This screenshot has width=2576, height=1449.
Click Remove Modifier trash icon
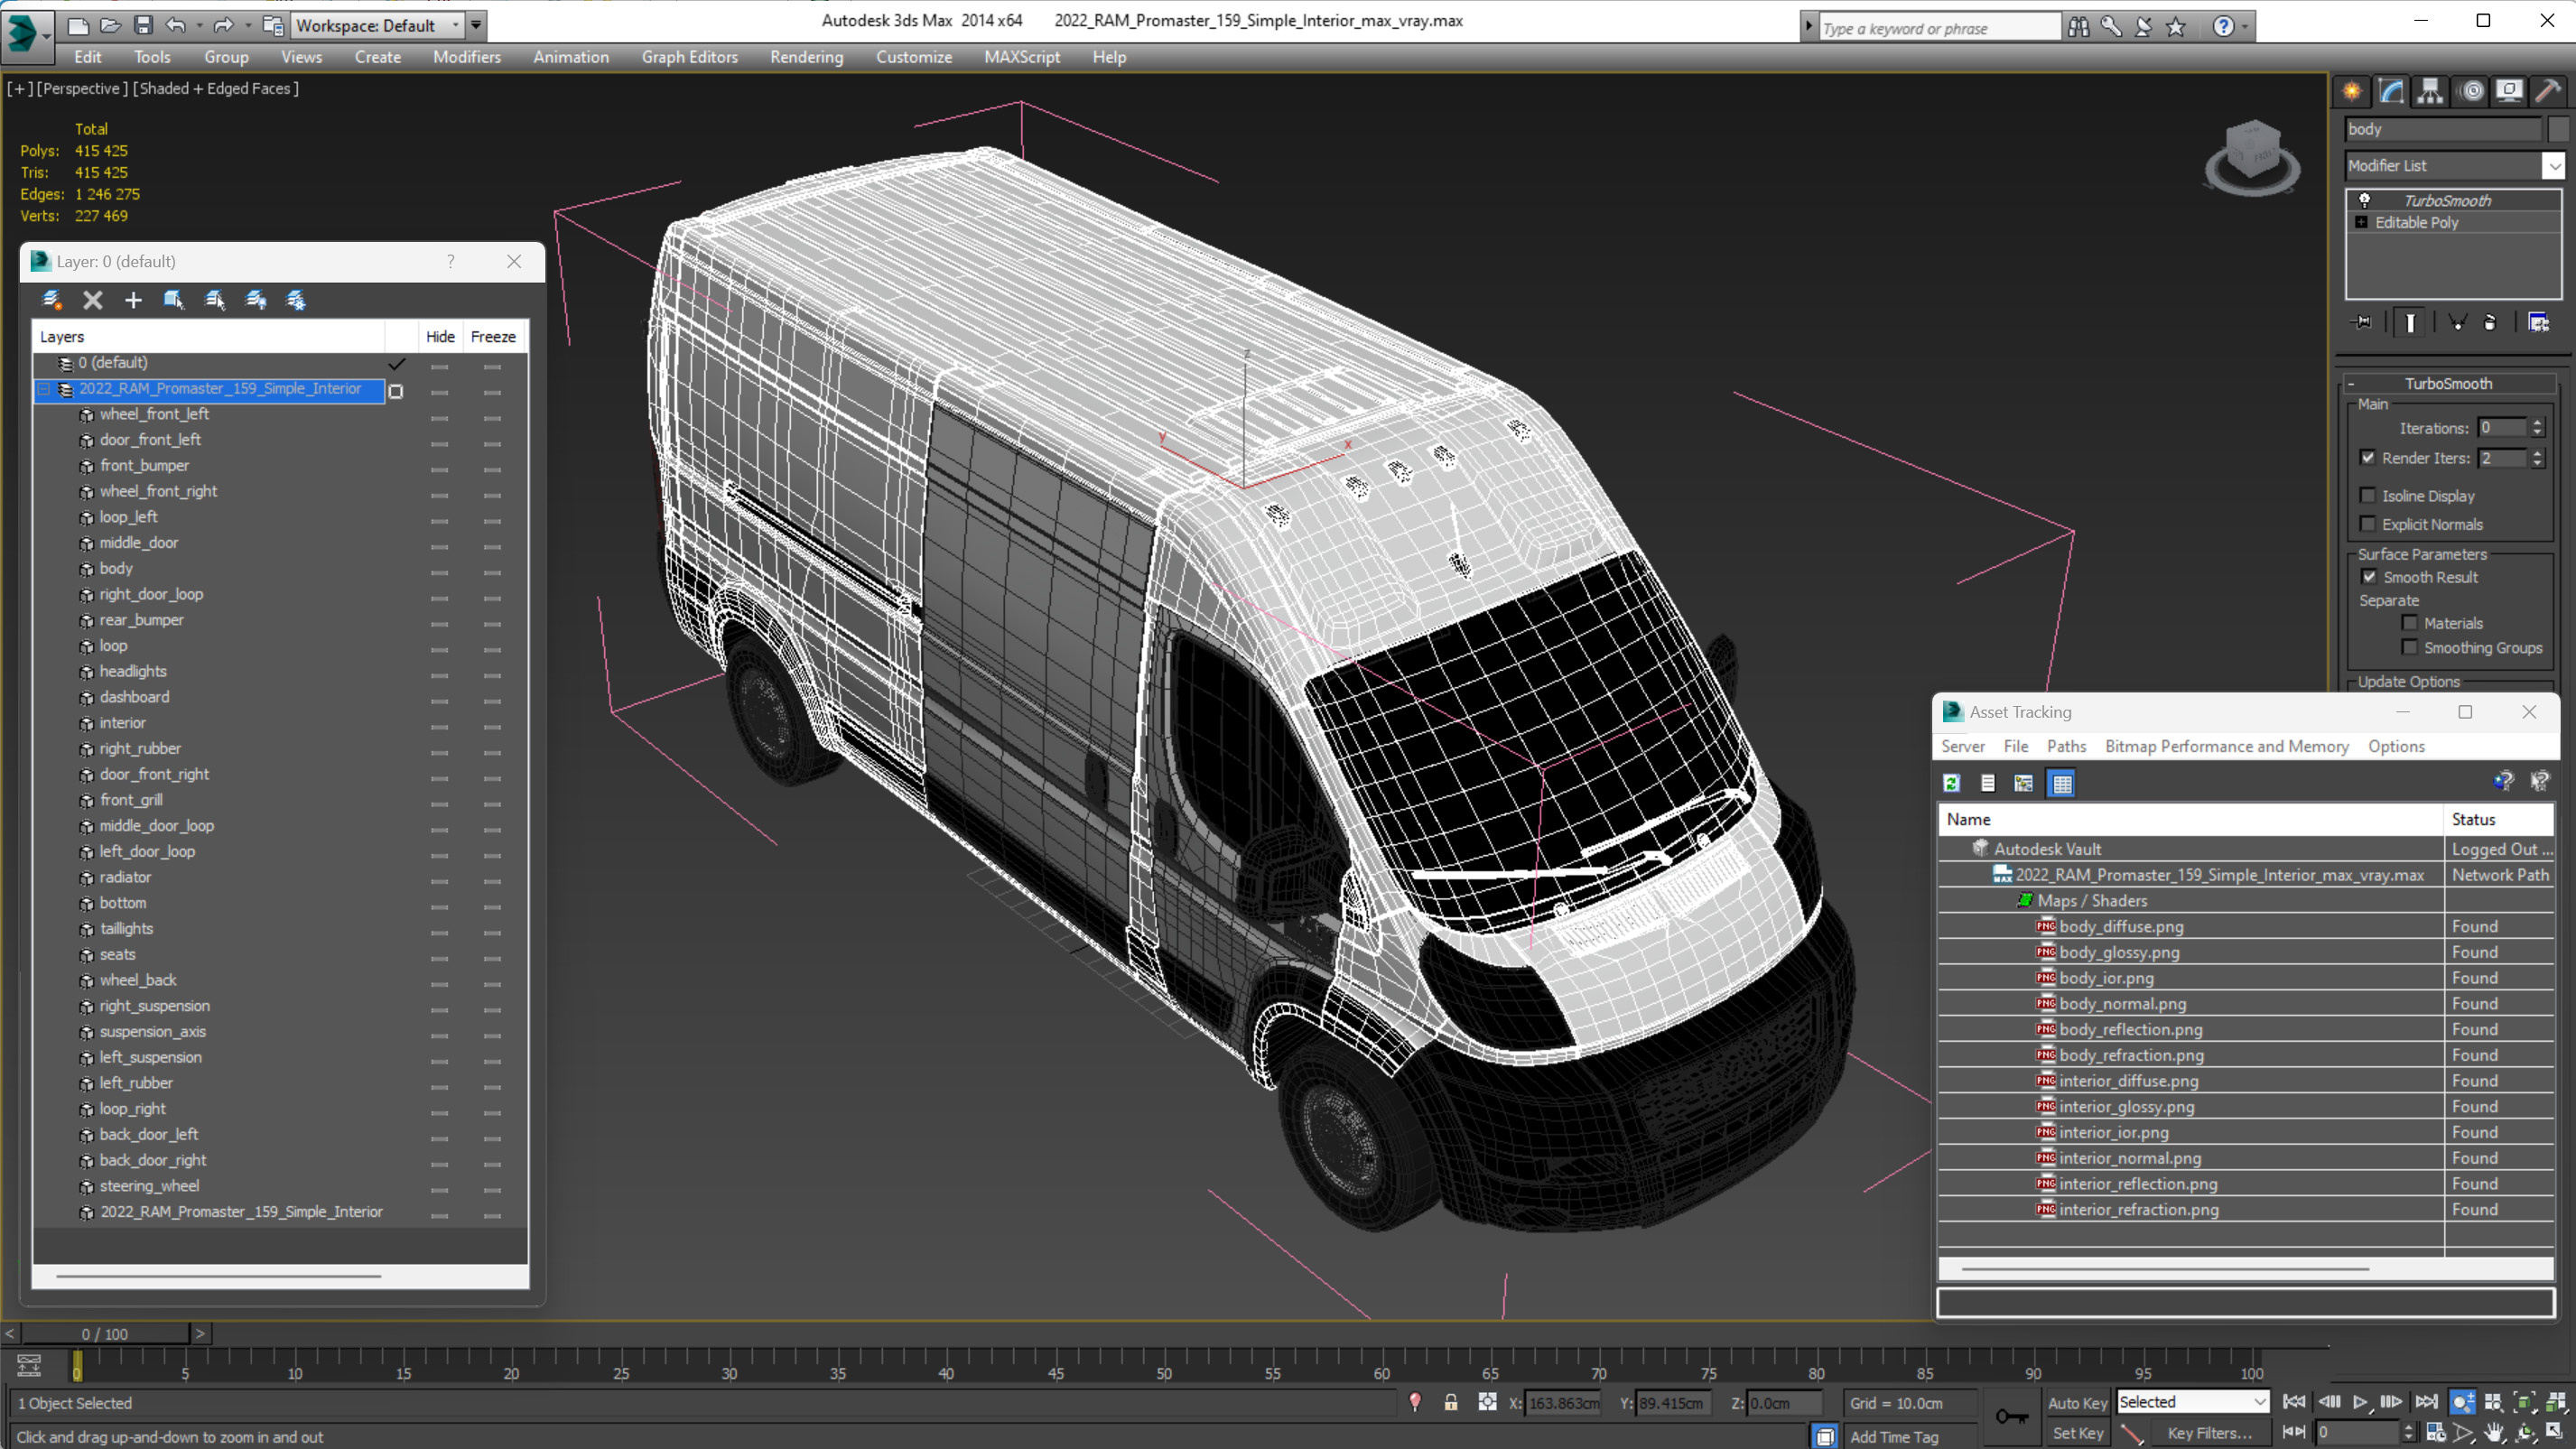[2490, 322]
